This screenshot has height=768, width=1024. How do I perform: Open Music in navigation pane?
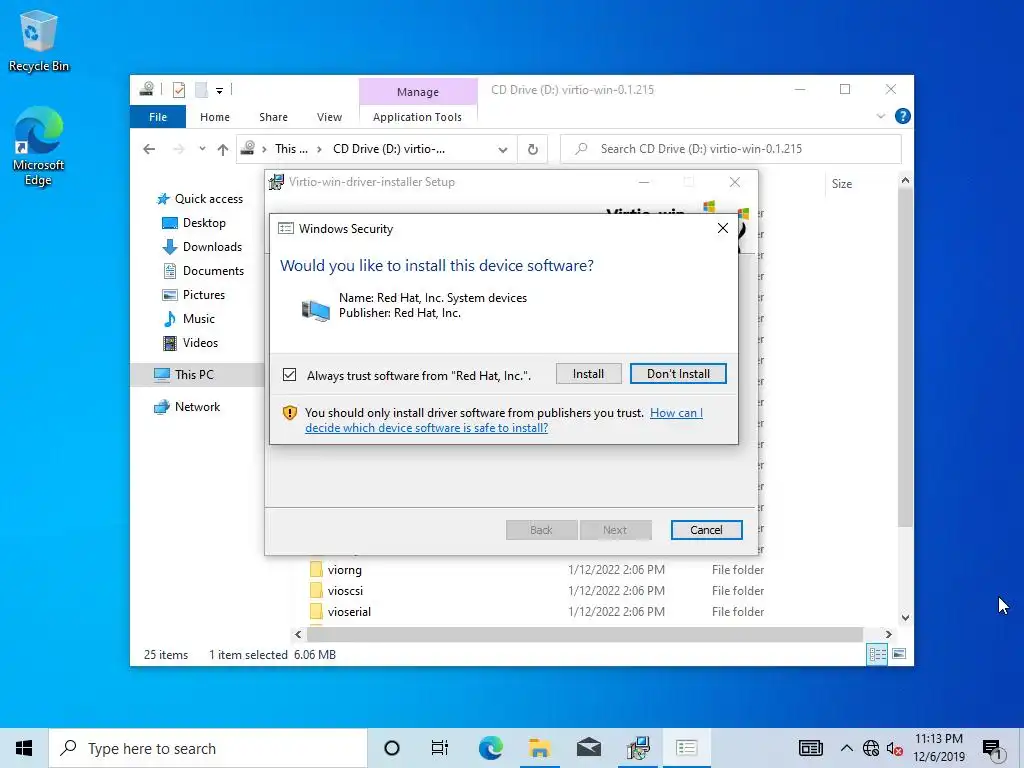pos(199,319)
